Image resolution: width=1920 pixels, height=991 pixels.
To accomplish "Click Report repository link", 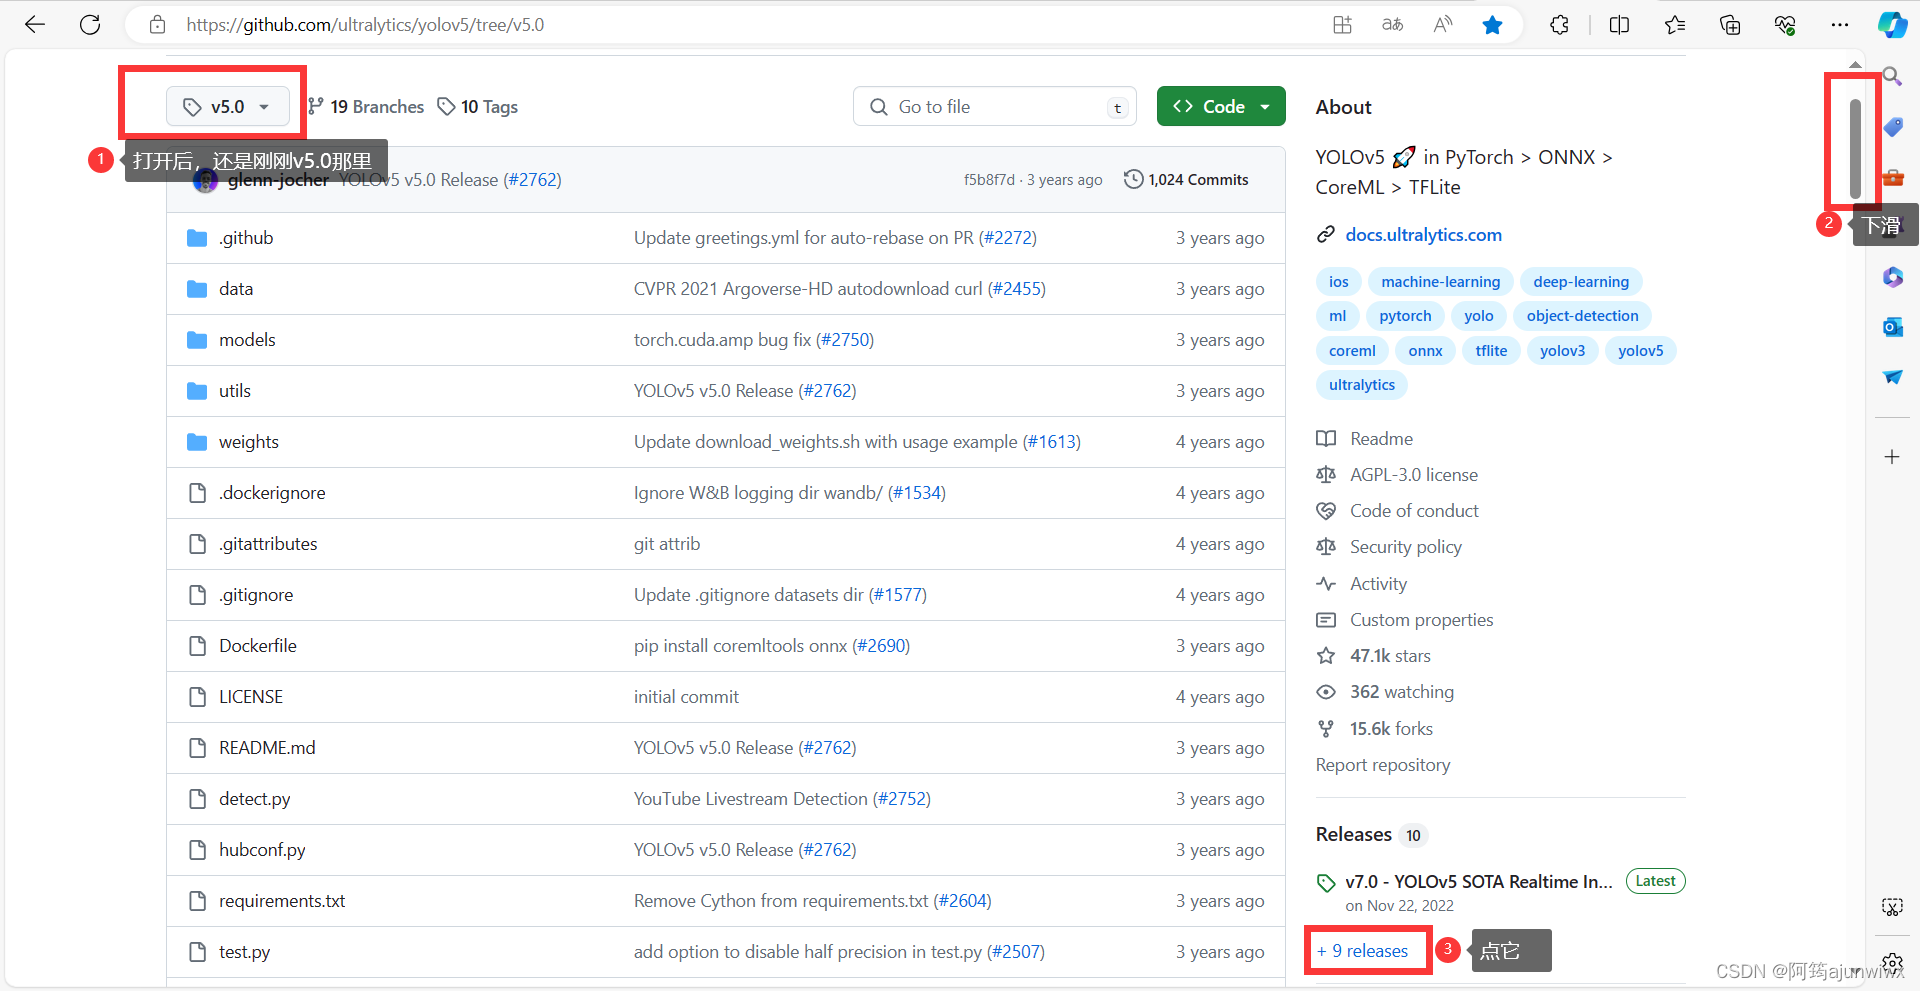I will click(x=1382, y=765).
